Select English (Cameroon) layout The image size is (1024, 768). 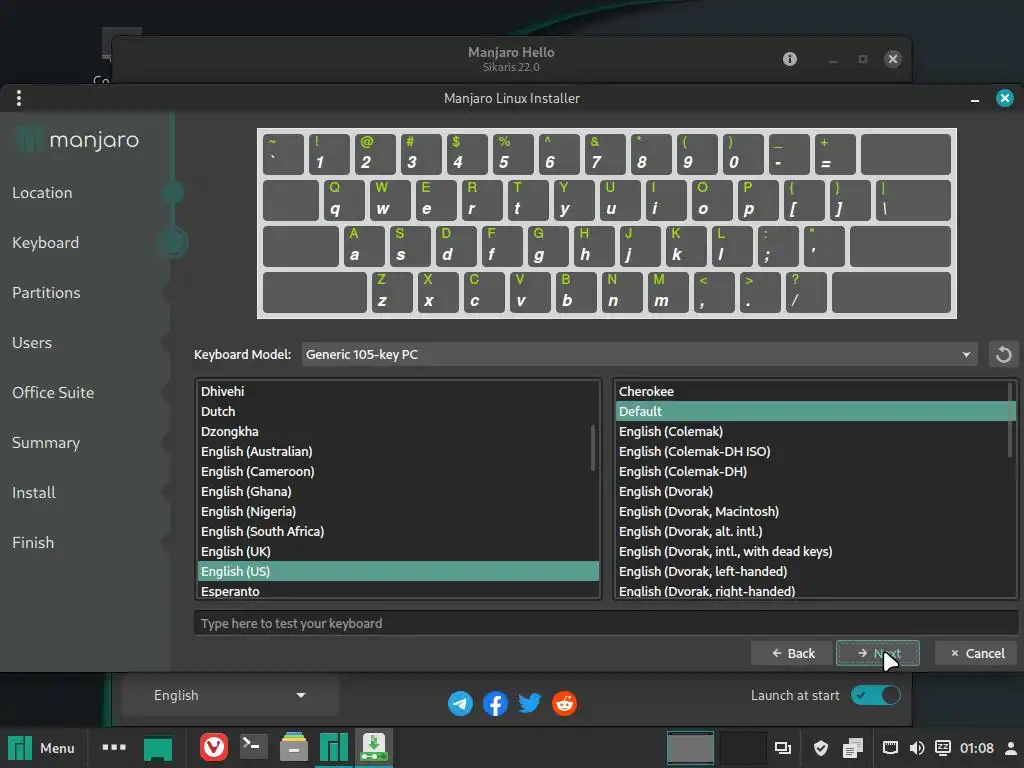(398, 472)
